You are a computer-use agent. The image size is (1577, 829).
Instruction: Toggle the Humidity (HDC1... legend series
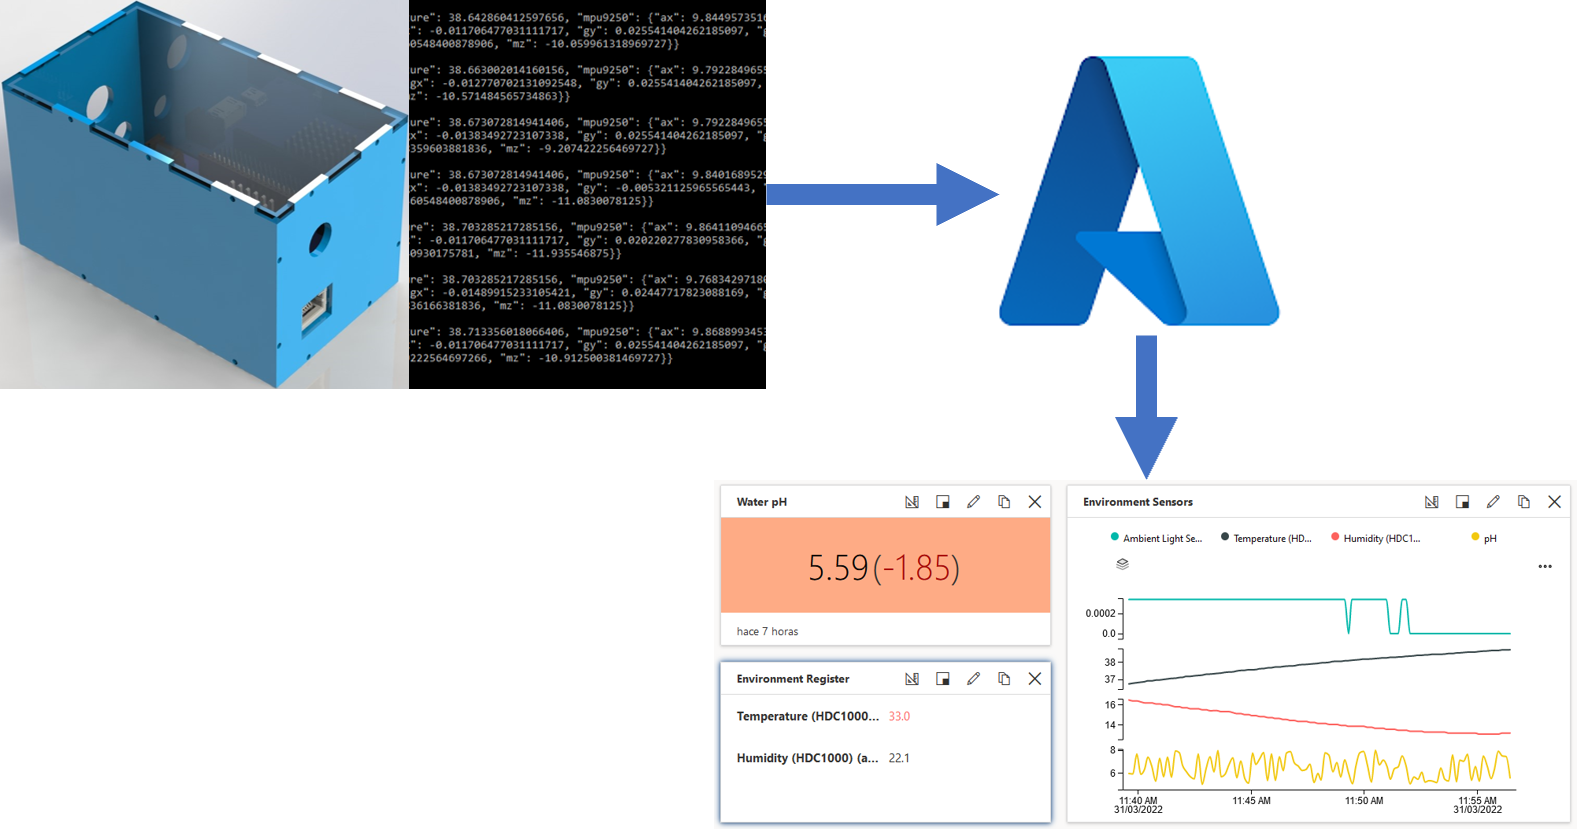[x=1375, y=538]
